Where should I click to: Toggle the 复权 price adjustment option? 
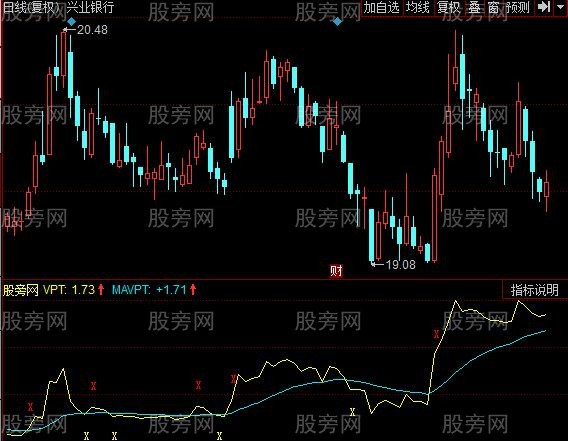click(448, 7)
